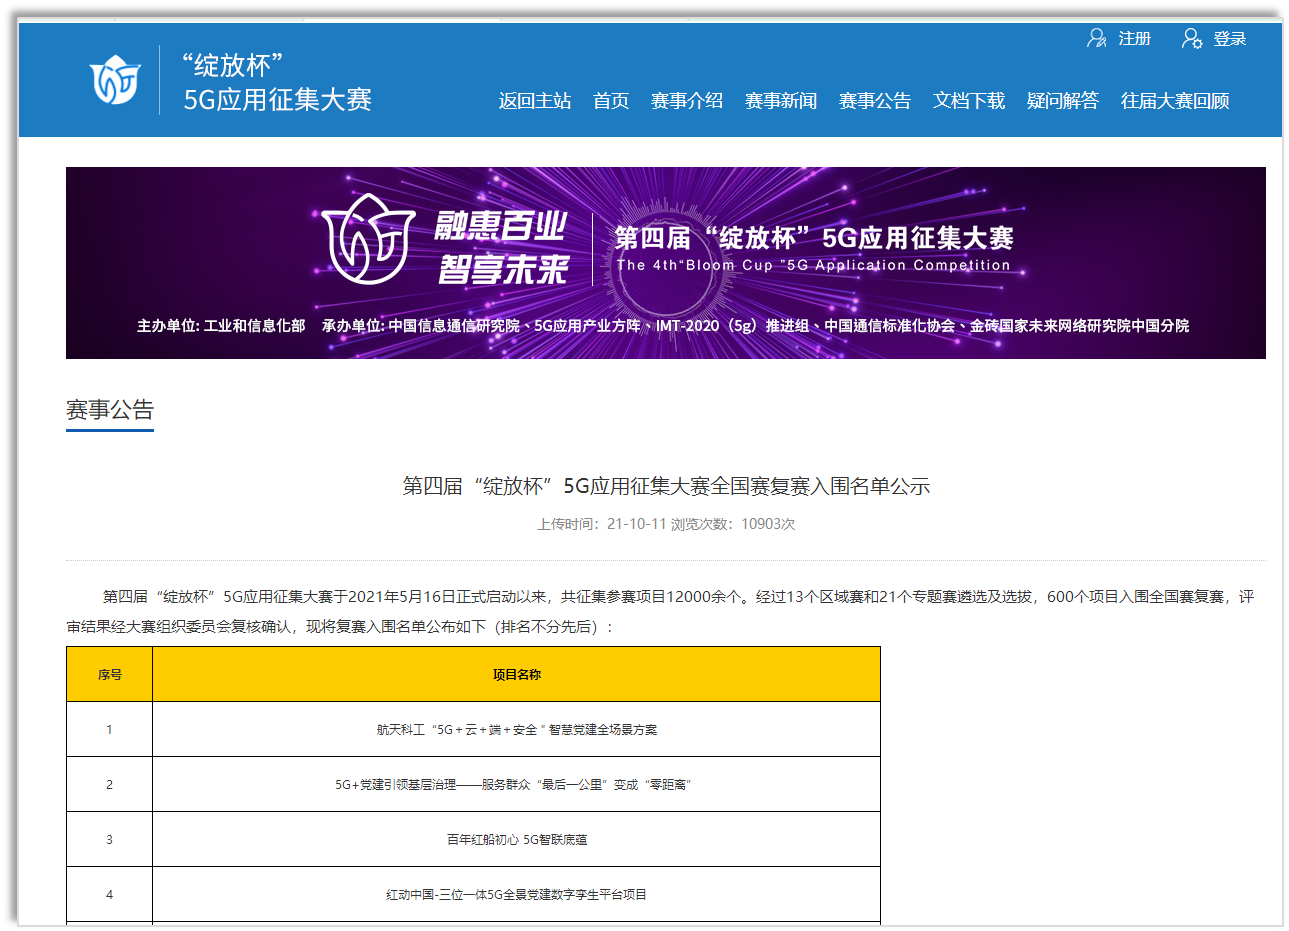Screen dimensions: 1289x931
Task: Click row number 2 cell
Action: [110, 784]
